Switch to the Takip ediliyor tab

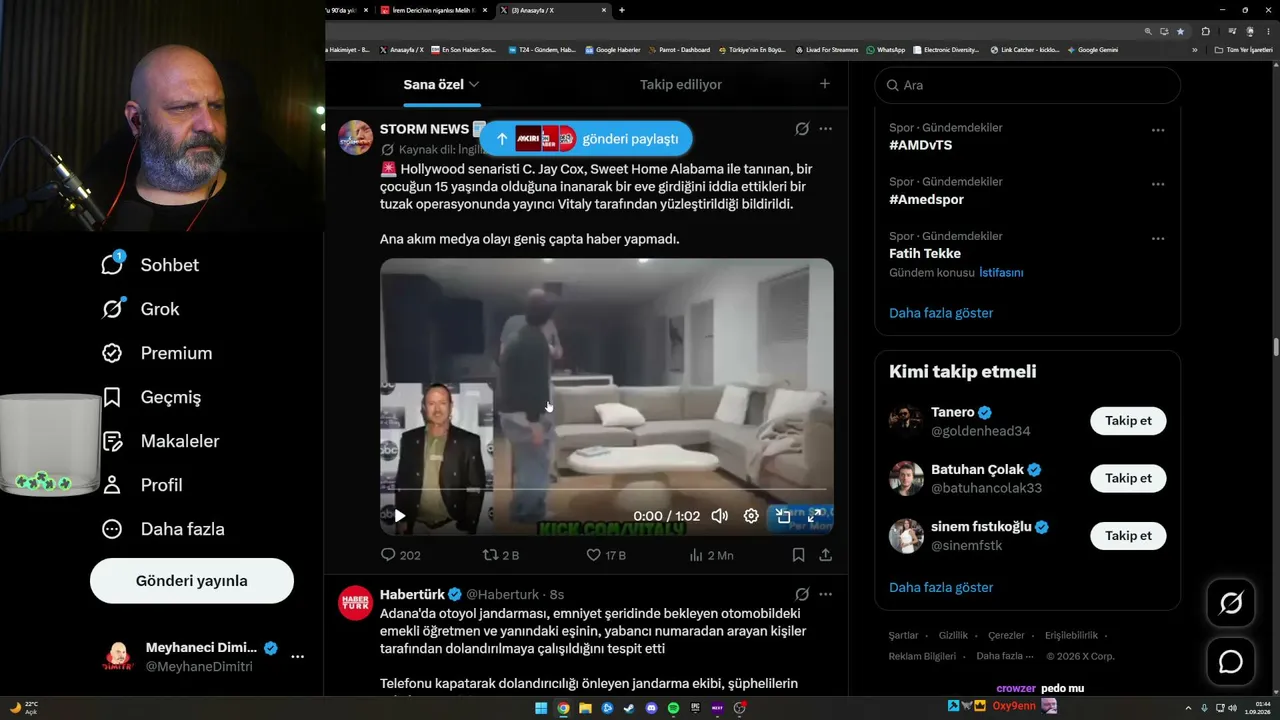(681, 85)
